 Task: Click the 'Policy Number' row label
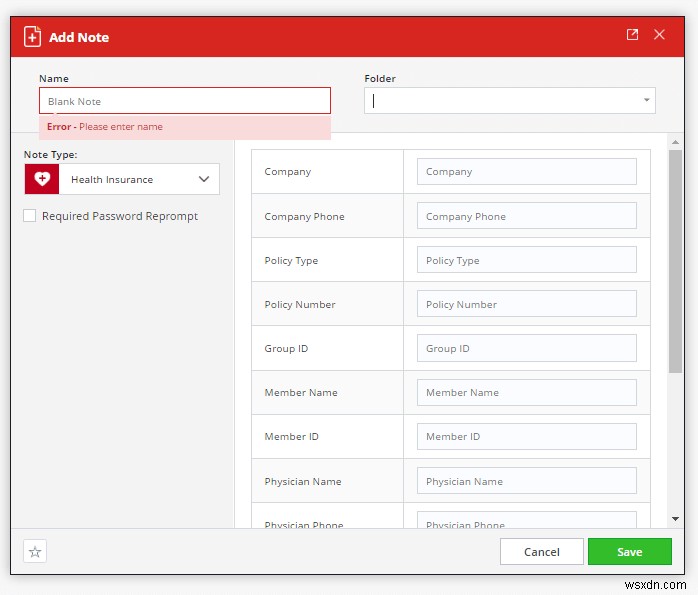300,304
